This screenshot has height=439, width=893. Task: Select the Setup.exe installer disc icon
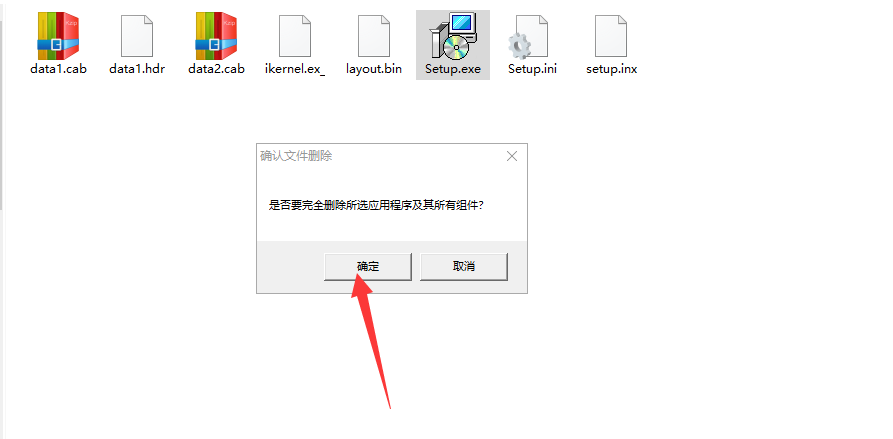453,36
